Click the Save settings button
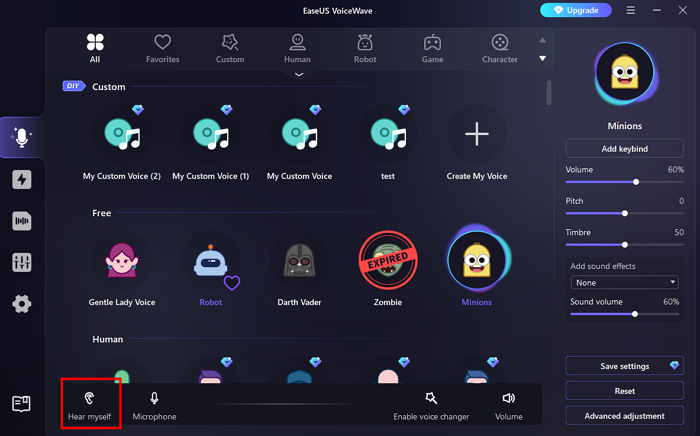 pyautogui.click(x=624, y=366)
